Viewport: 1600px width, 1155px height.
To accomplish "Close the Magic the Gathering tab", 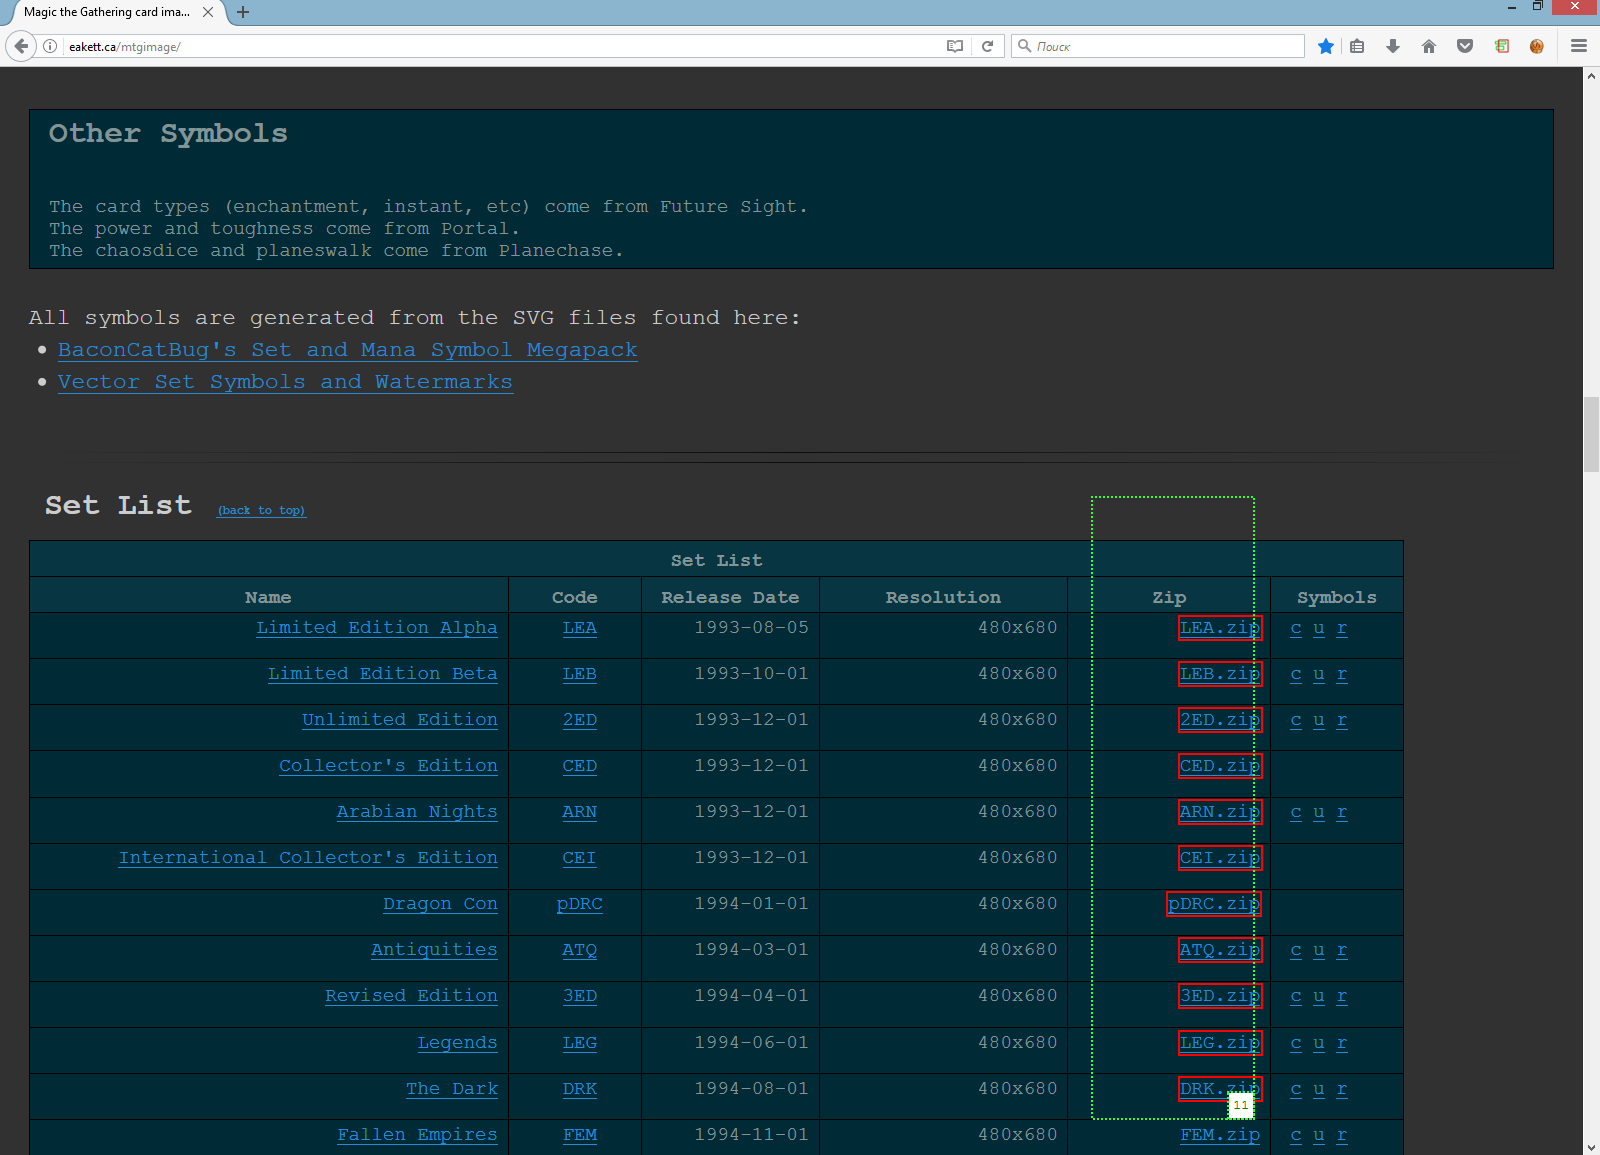I will tap(208, 12).
